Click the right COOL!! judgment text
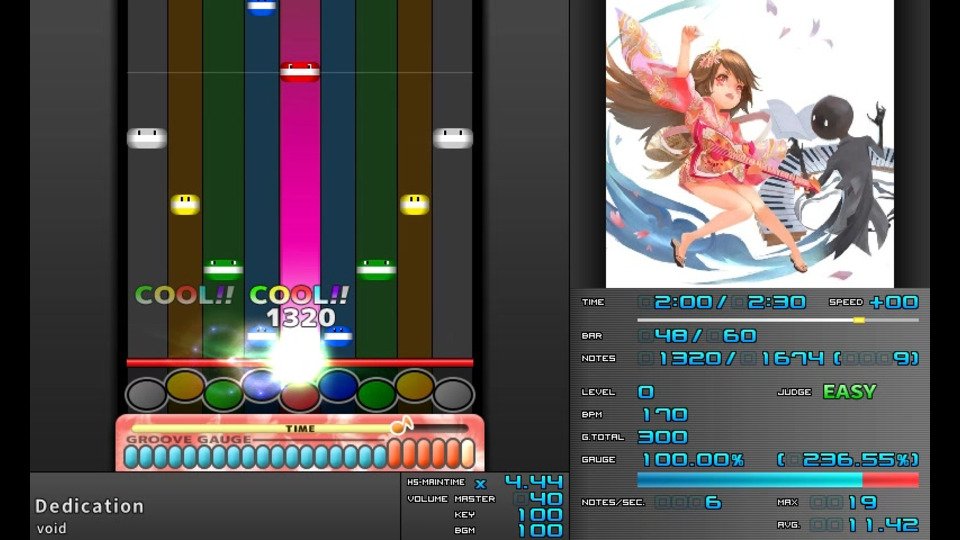This screenshot has width=960, height=540. [299, 295]
